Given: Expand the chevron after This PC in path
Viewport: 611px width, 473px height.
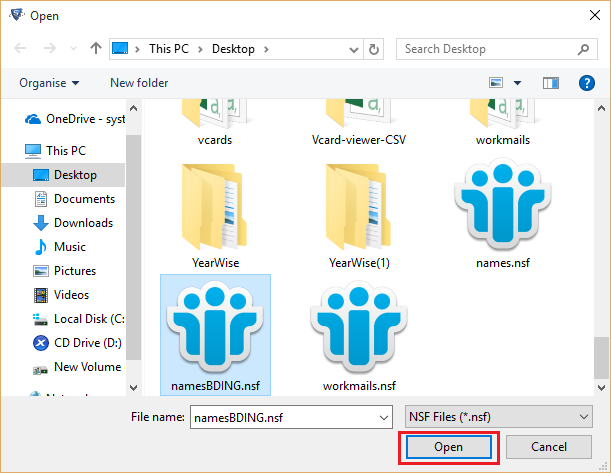Looking at the screenshot, I should (x=200, y=49).
